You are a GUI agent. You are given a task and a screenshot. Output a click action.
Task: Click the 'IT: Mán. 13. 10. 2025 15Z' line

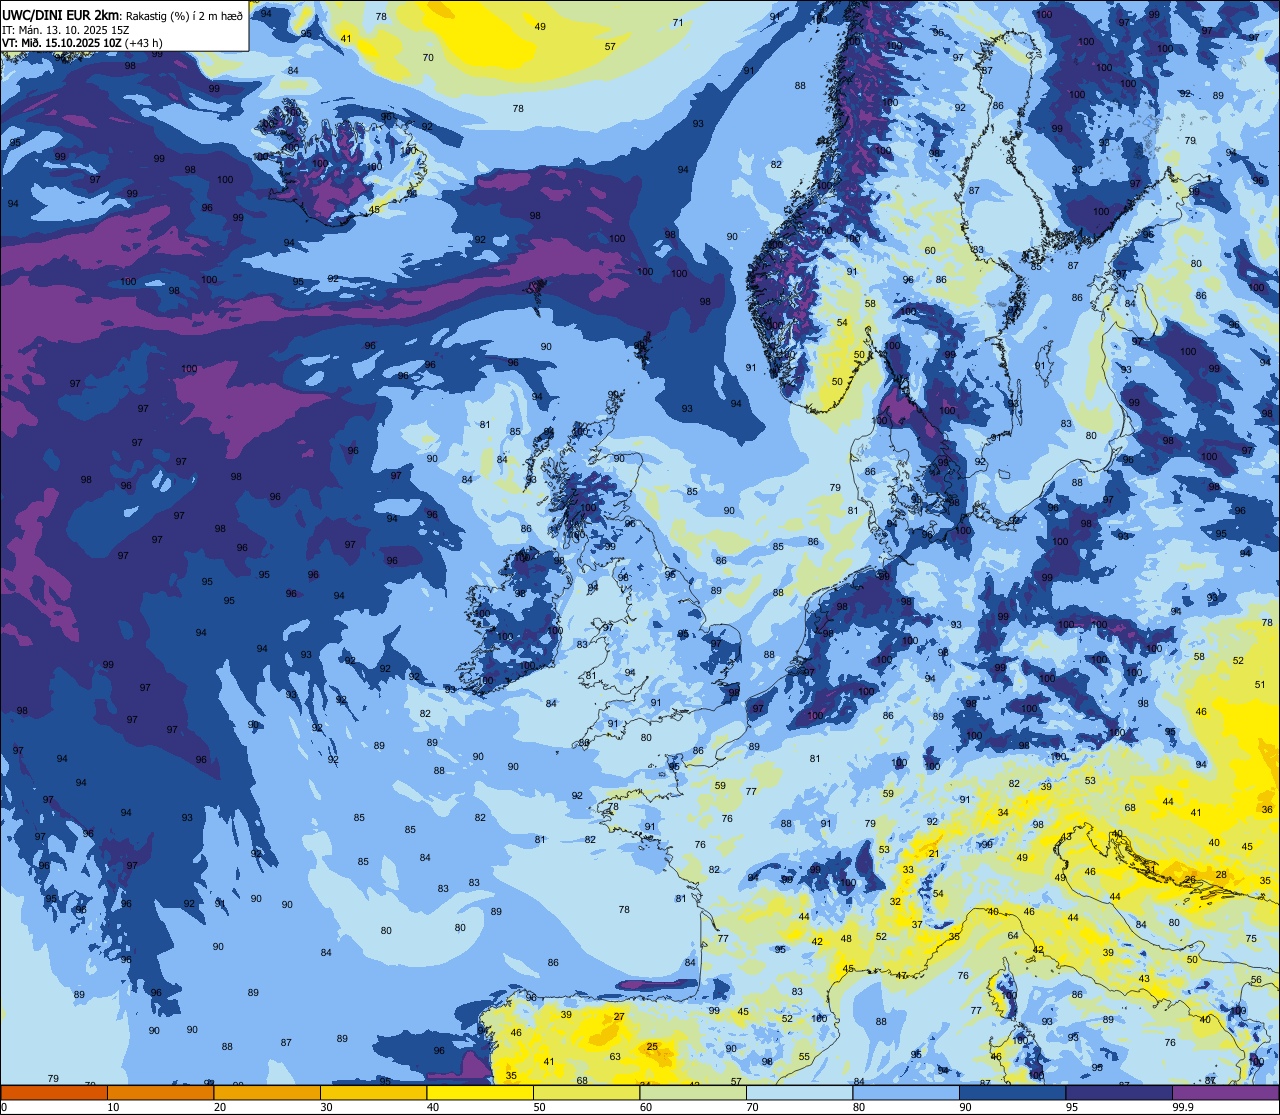(66, 30)
